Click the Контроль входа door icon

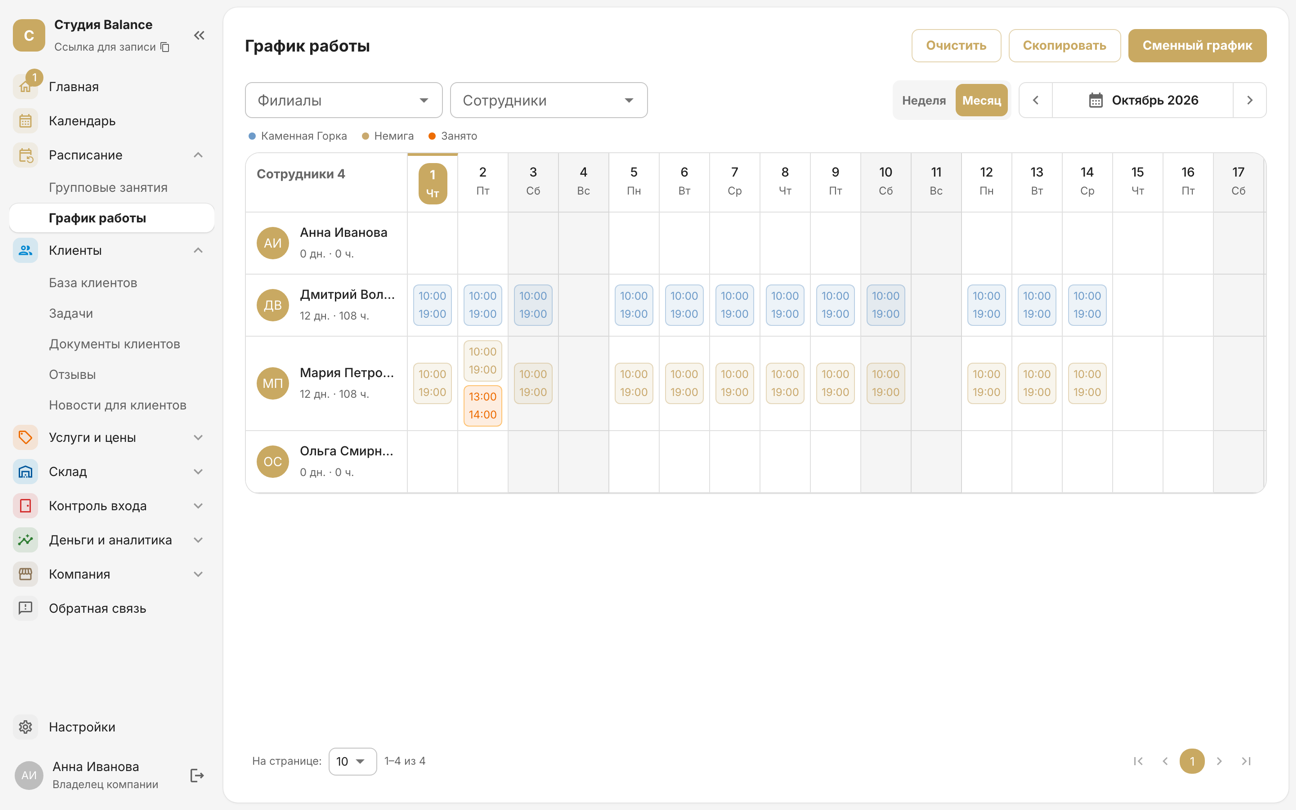(26, 506)
